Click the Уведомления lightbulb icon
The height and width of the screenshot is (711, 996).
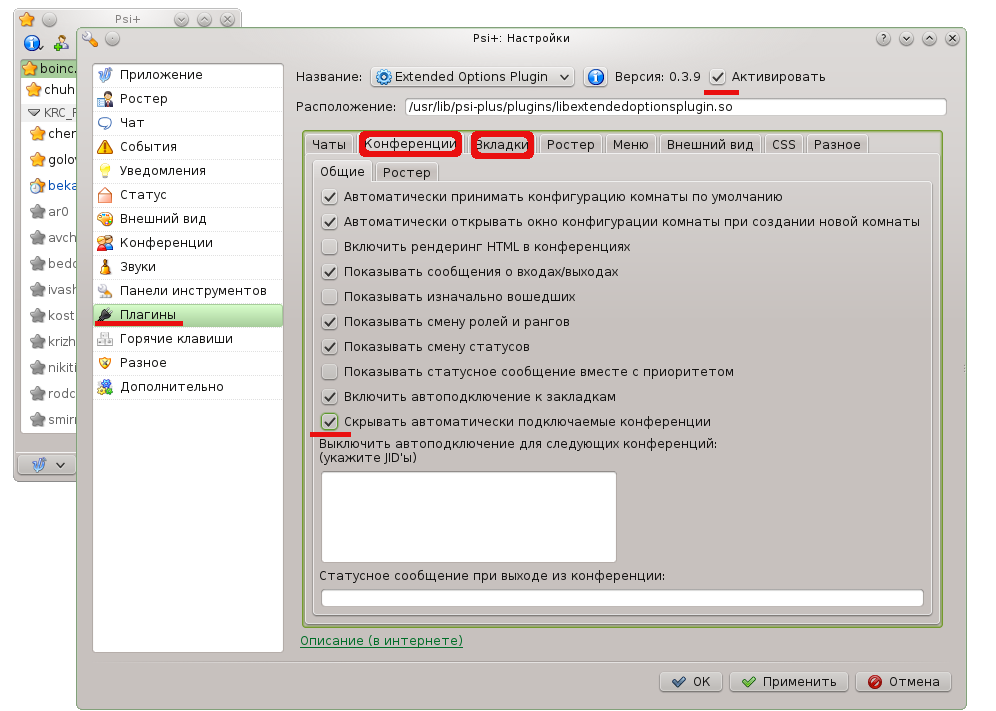105,171
